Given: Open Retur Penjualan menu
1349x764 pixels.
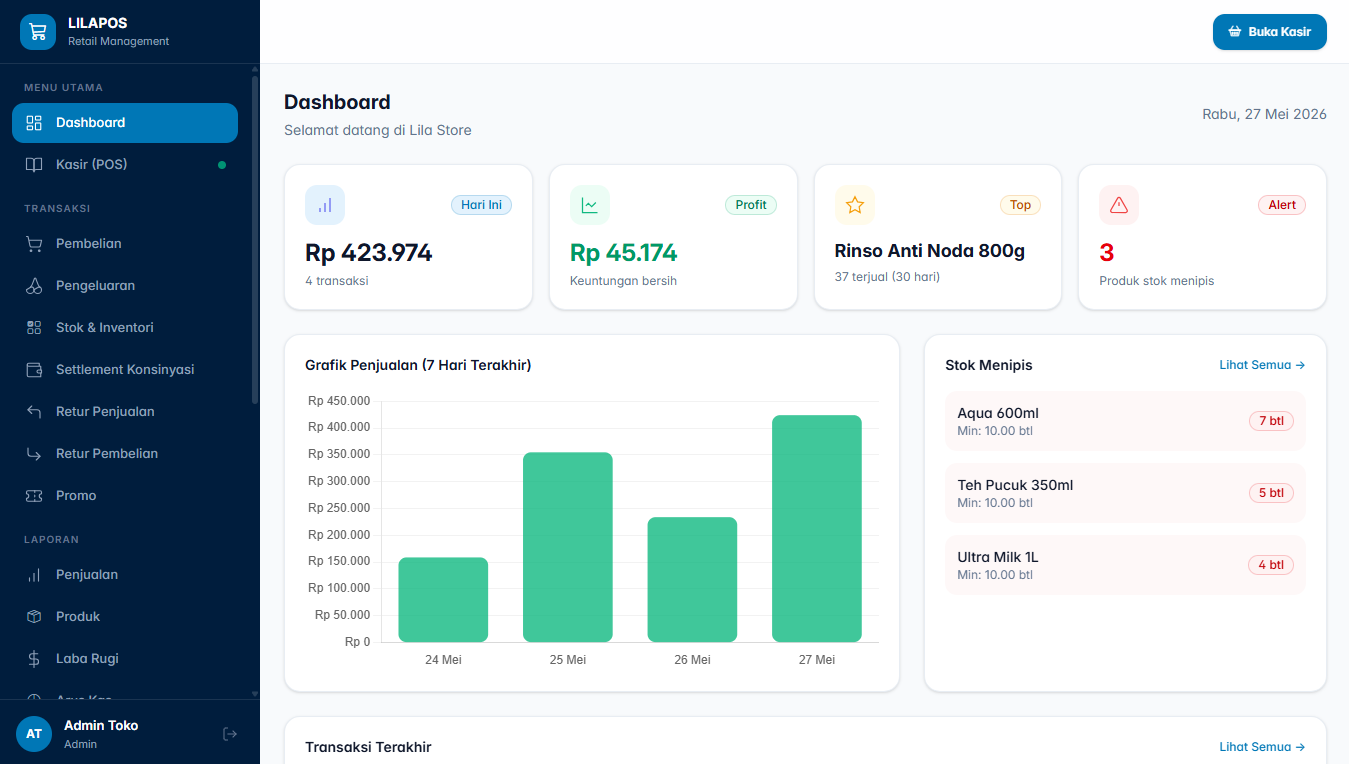Looking at the screenshot, I should [125, 412].
